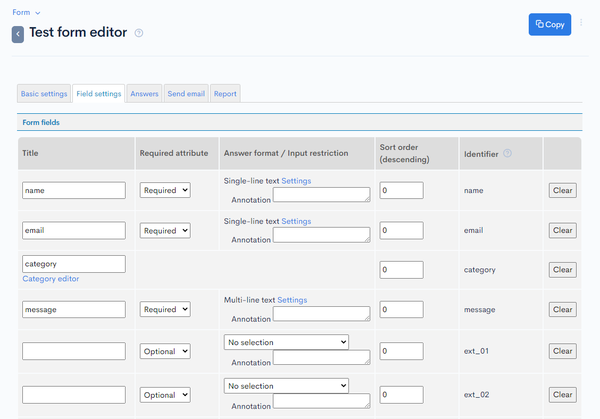Screen dimensions: 600x419
Task: Open the three-dot more options menu
Action: coord(581,23)
